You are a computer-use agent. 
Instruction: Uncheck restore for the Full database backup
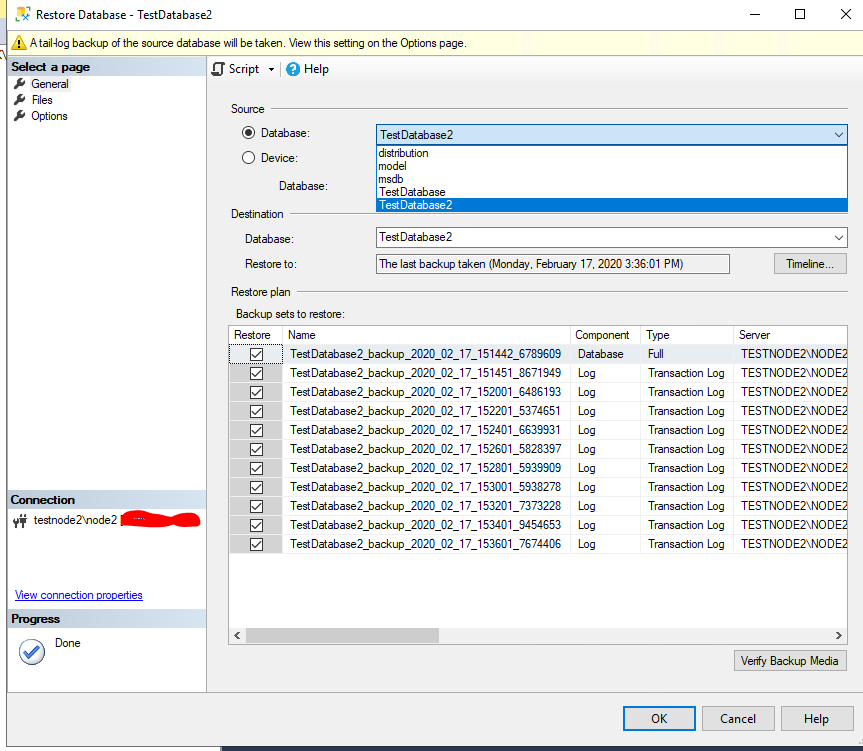click(x=257, y=354)
